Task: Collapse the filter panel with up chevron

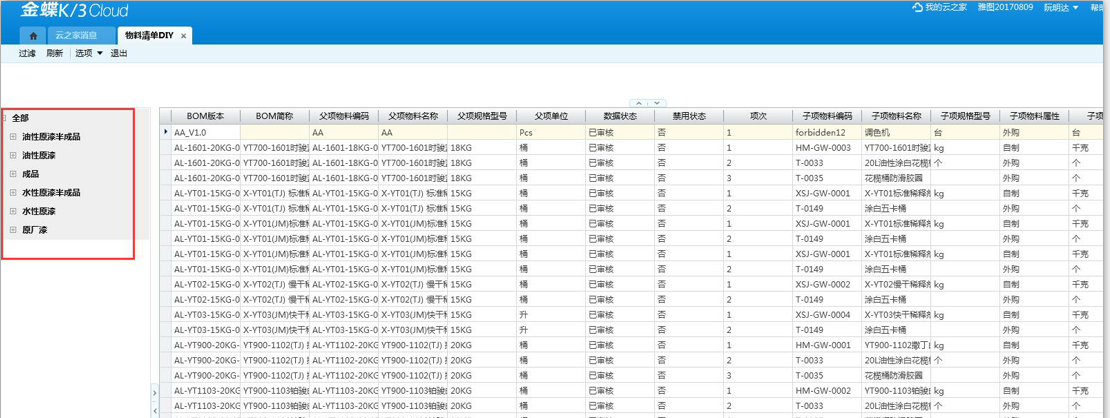Action: [x=637, y=103]
